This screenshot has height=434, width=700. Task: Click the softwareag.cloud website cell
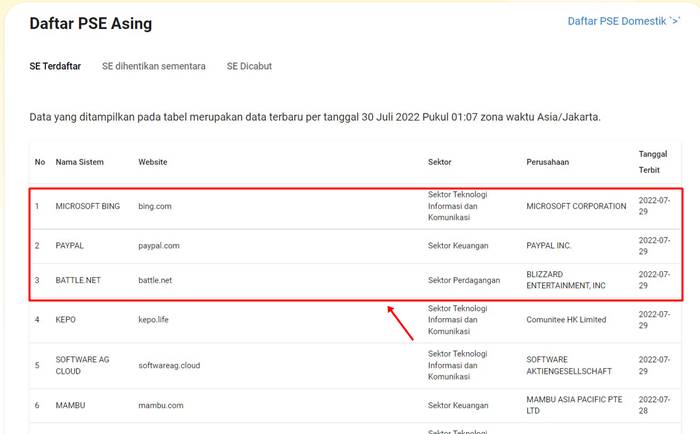[x=169, y=365]
